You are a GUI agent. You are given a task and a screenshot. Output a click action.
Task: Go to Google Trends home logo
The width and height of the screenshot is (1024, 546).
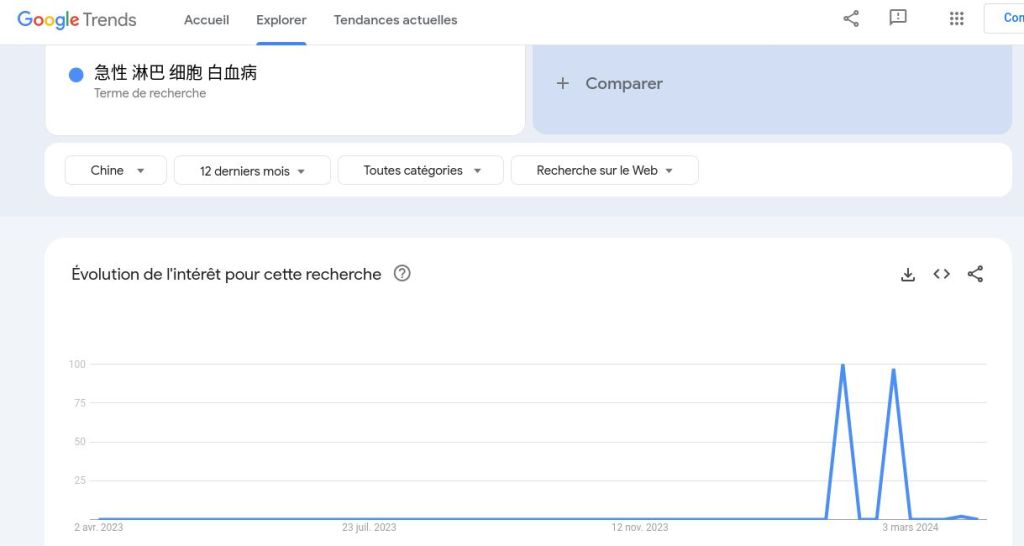tap(77, 20)
